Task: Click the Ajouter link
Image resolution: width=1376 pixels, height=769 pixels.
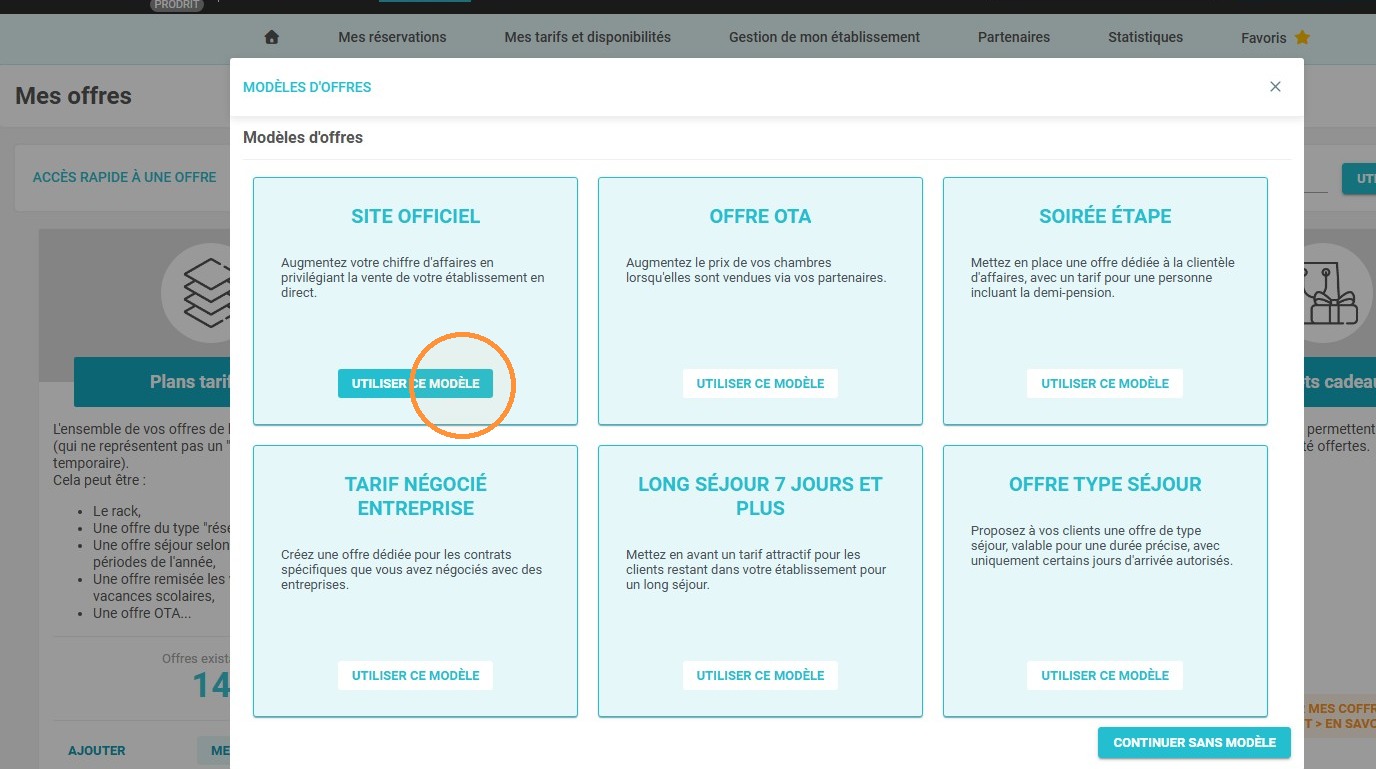Action: [x=97, y=751]
